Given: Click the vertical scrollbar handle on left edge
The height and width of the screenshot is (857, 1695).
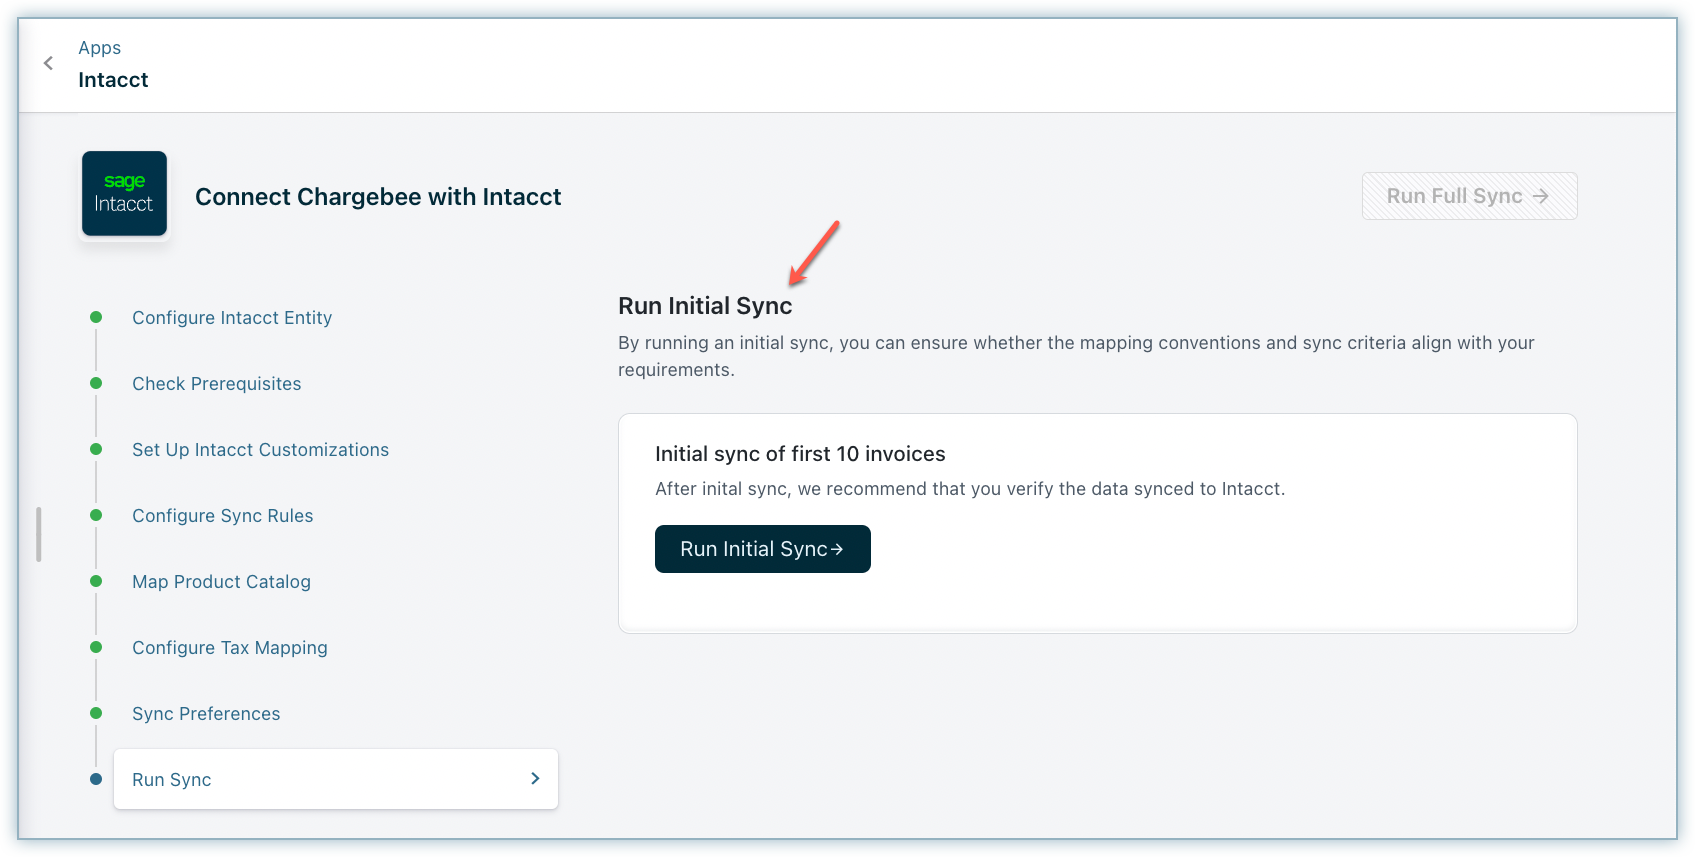Looking at the screenshot, I should pyautogui.click(x=38, y=534).
